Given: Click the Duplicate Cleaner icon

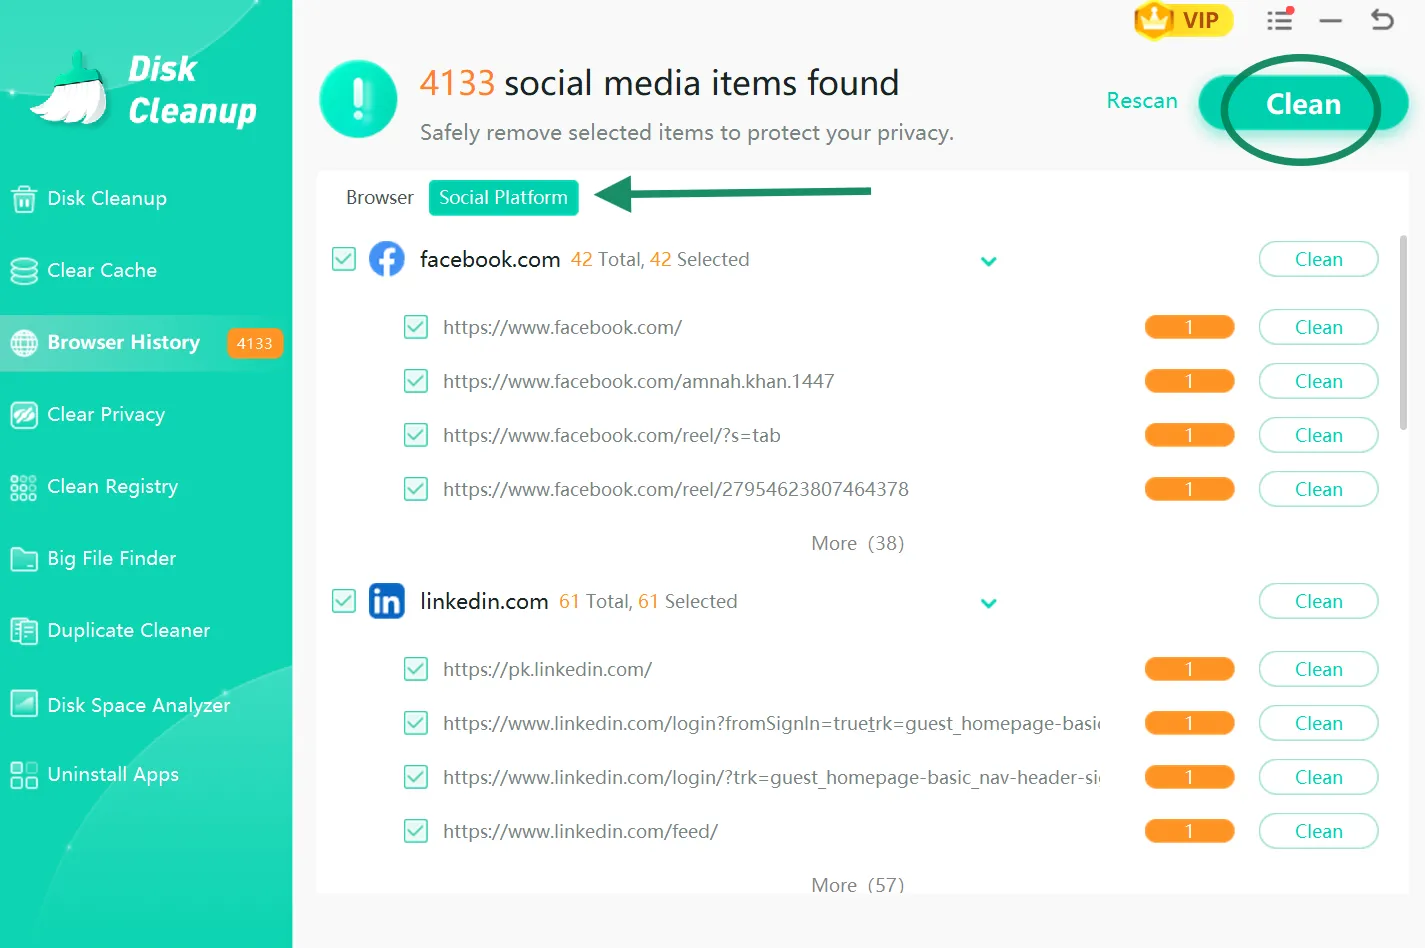Looking at the screenshot, I should point(24,631).
